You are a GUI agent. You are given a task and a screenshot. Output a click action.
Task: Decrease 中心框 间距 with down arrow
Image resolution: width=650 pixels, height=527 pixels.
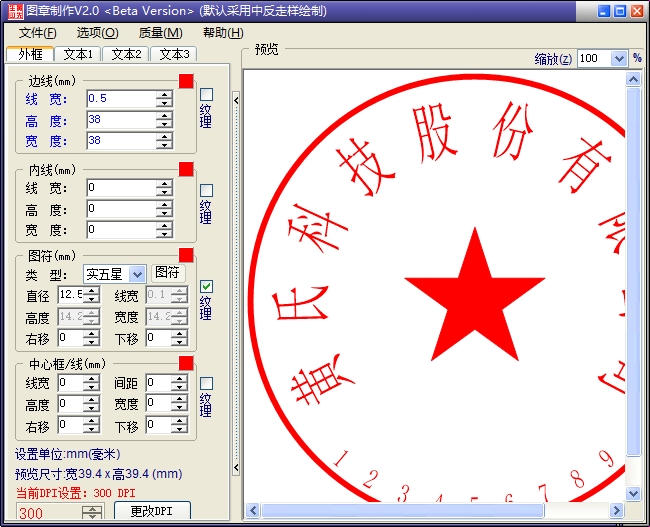179,387
